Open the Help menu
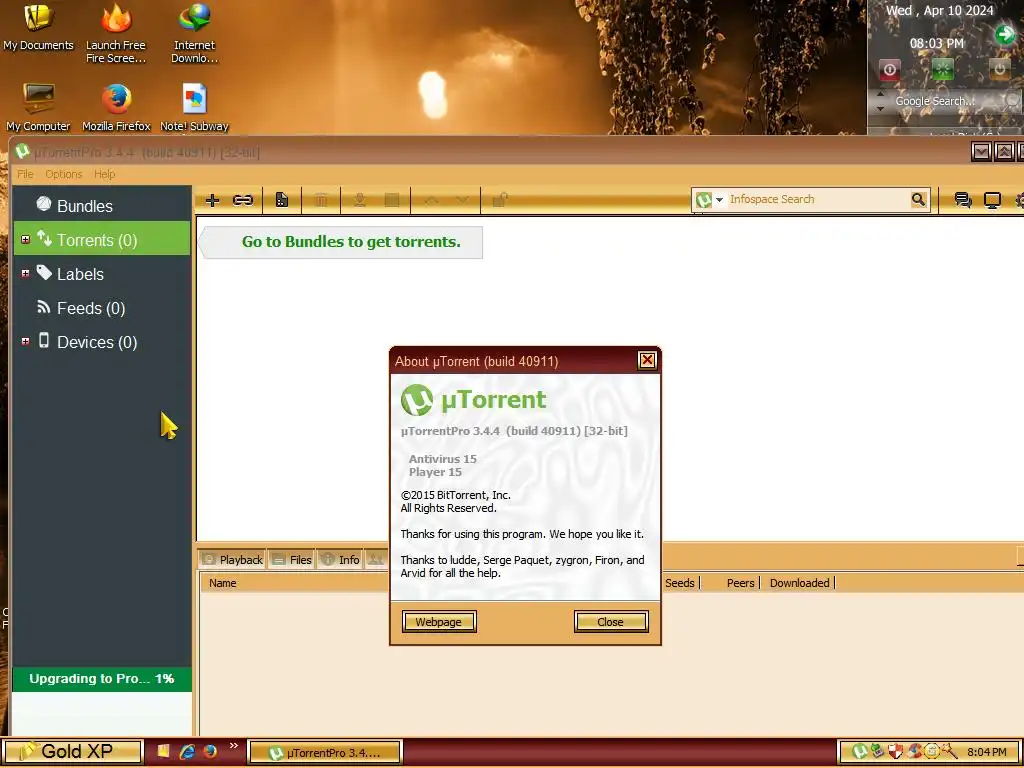The width and height of the screenshot is (1024, 768). coord(104,174)
